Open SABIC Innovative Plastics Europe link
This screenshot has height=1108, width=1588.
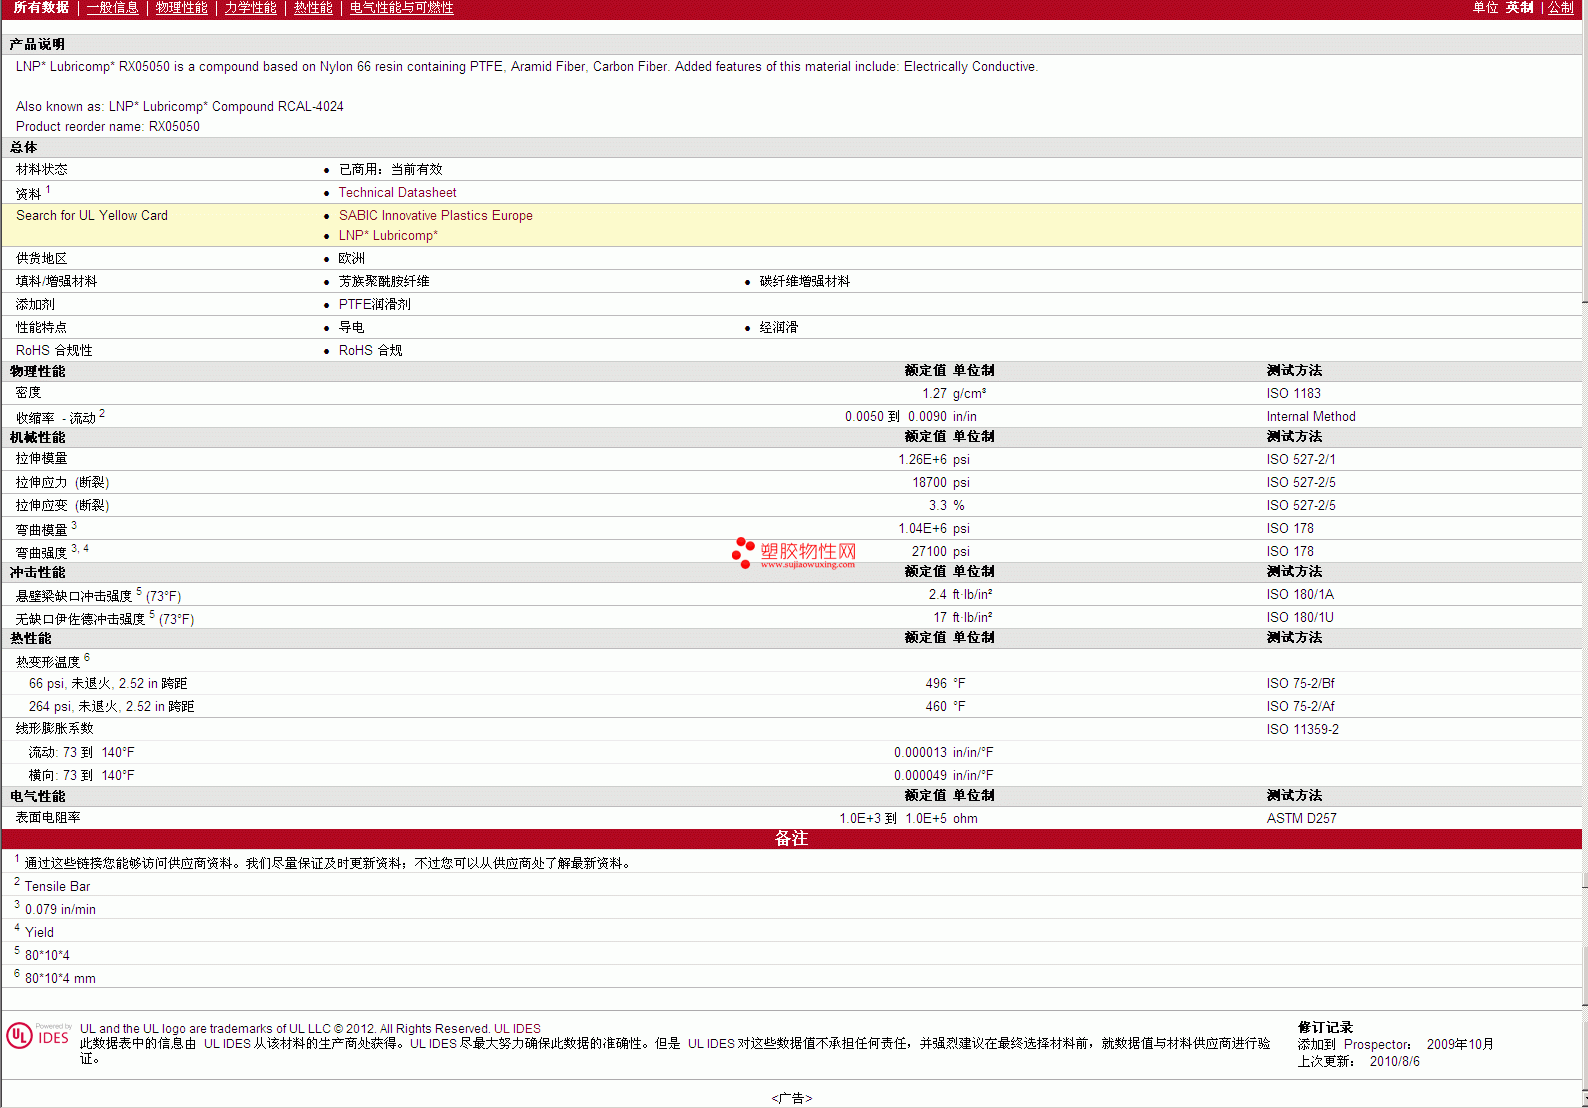pos(435,216)
